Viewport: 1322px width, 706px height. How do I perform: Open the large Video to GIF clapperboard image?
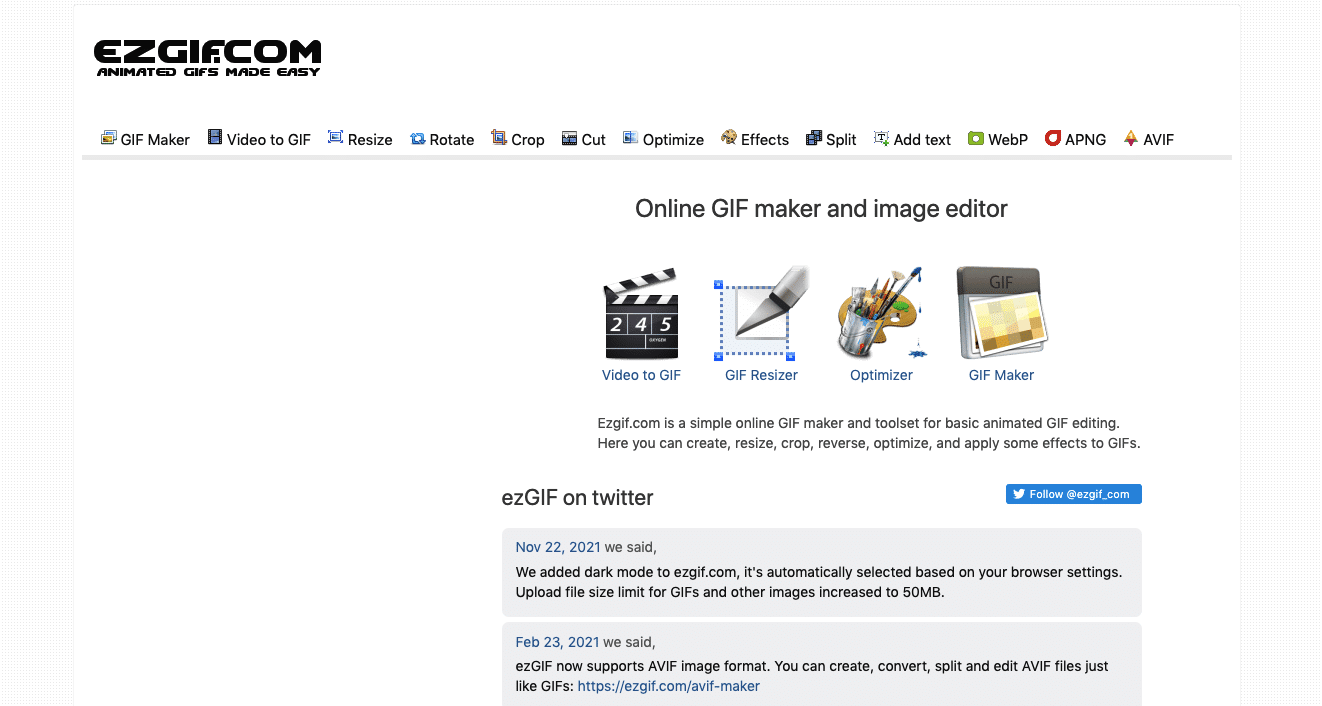(x=642, y=313)
